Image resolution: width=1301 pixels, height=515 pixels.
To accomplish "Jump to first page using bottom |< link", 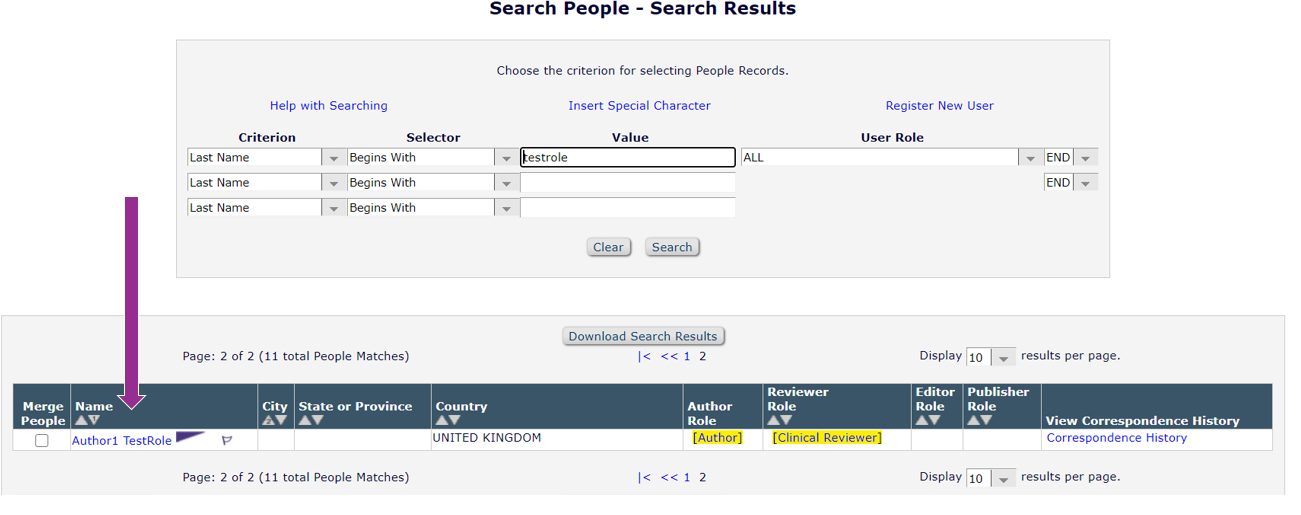I will coord(644,478).
